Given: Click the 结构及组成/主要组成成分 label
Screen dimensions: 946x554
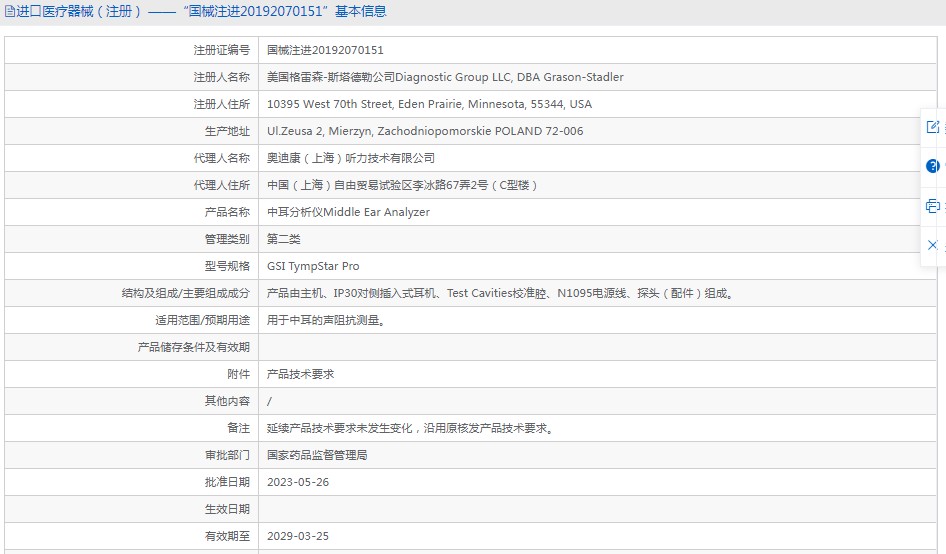Looking at the screenshot, I should tap(186, 293).
